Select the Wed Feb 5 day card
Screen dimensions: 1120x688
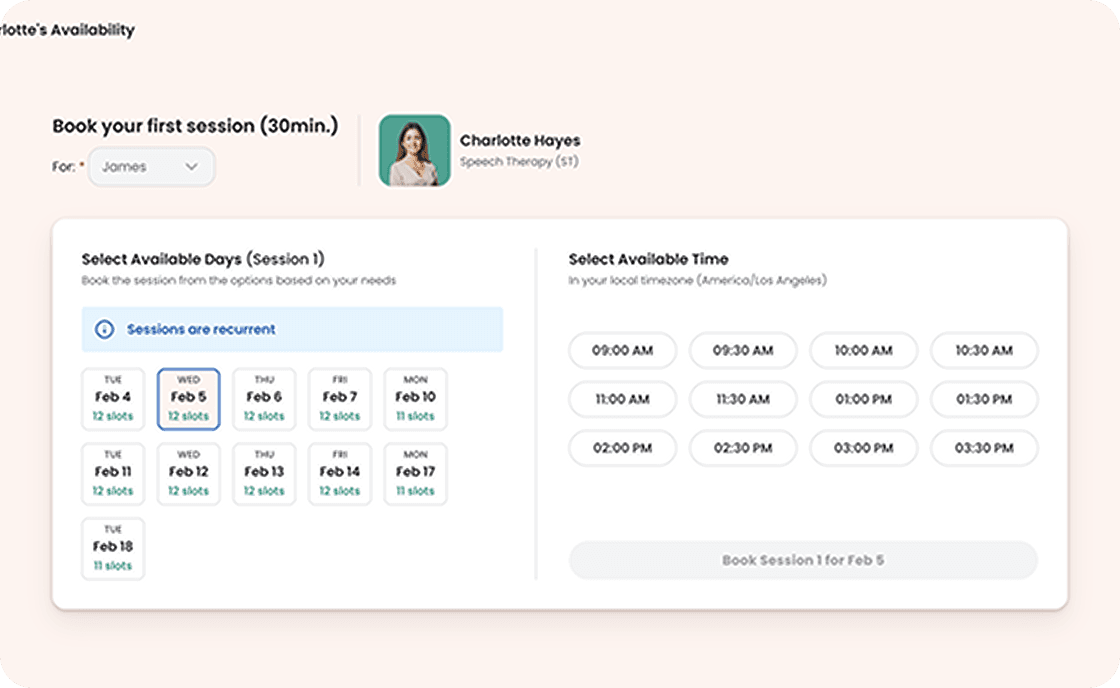click(x=189, y=399)
